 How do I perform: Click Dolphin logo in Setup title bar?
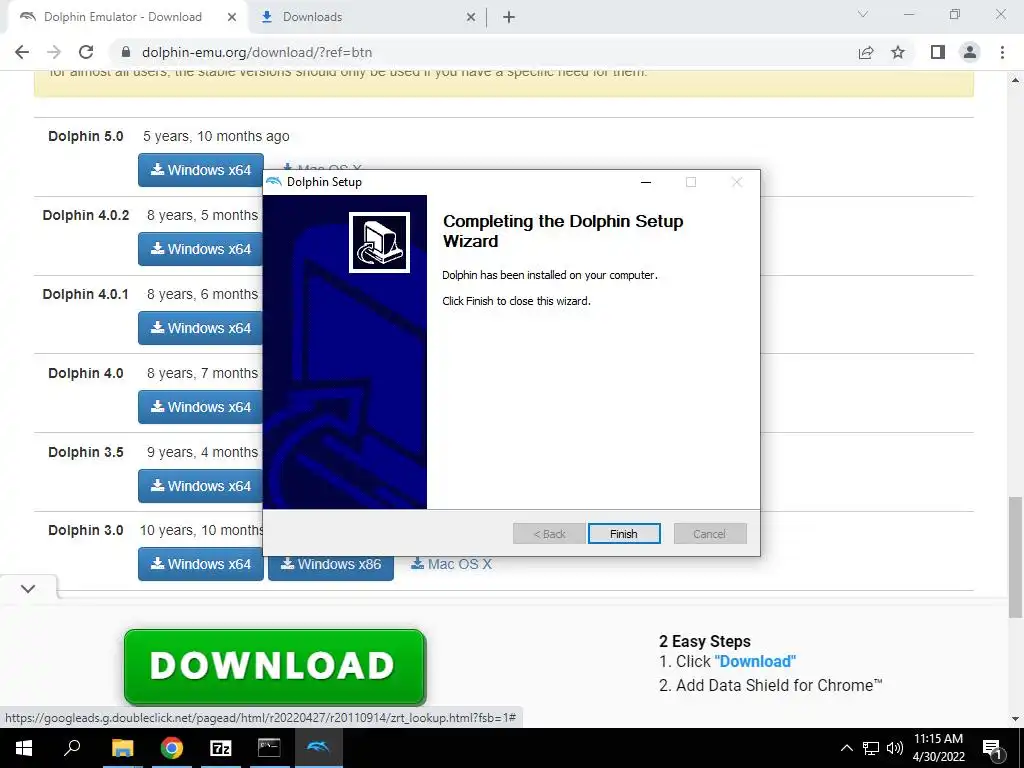(x=274, y=182)
